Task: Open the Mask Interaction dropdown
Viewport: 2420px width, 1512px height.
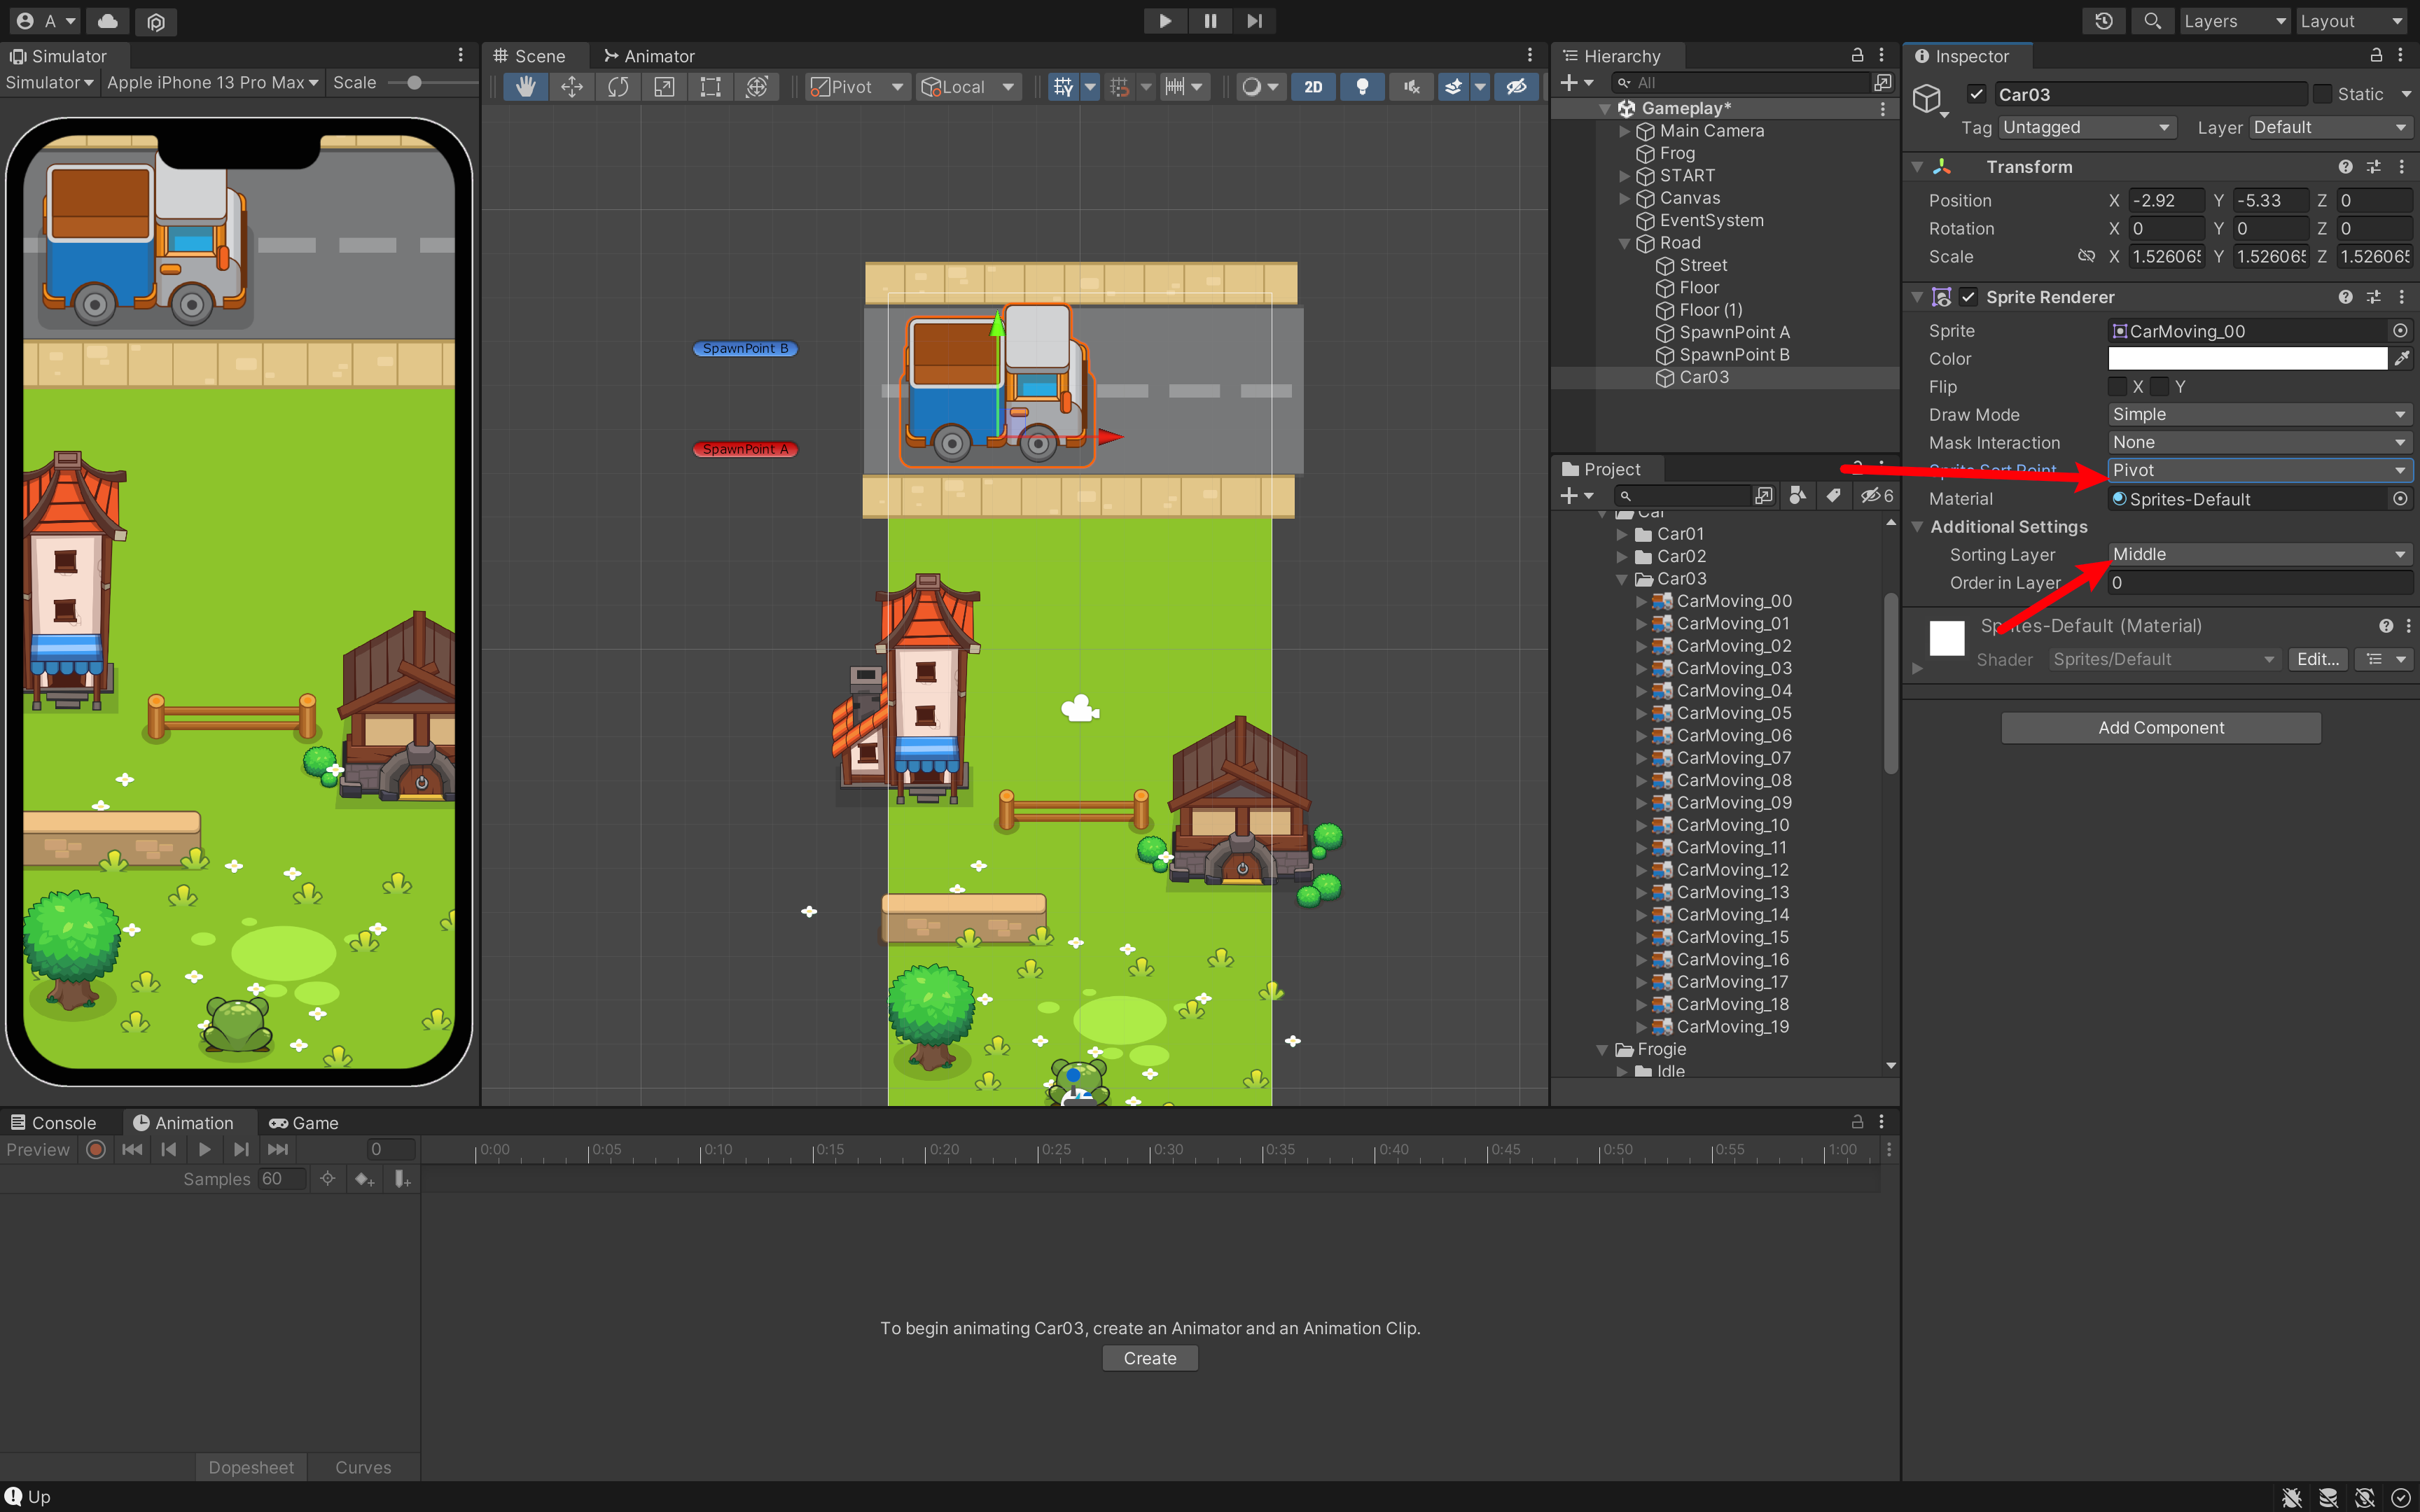Action: tap(2260, 442)
